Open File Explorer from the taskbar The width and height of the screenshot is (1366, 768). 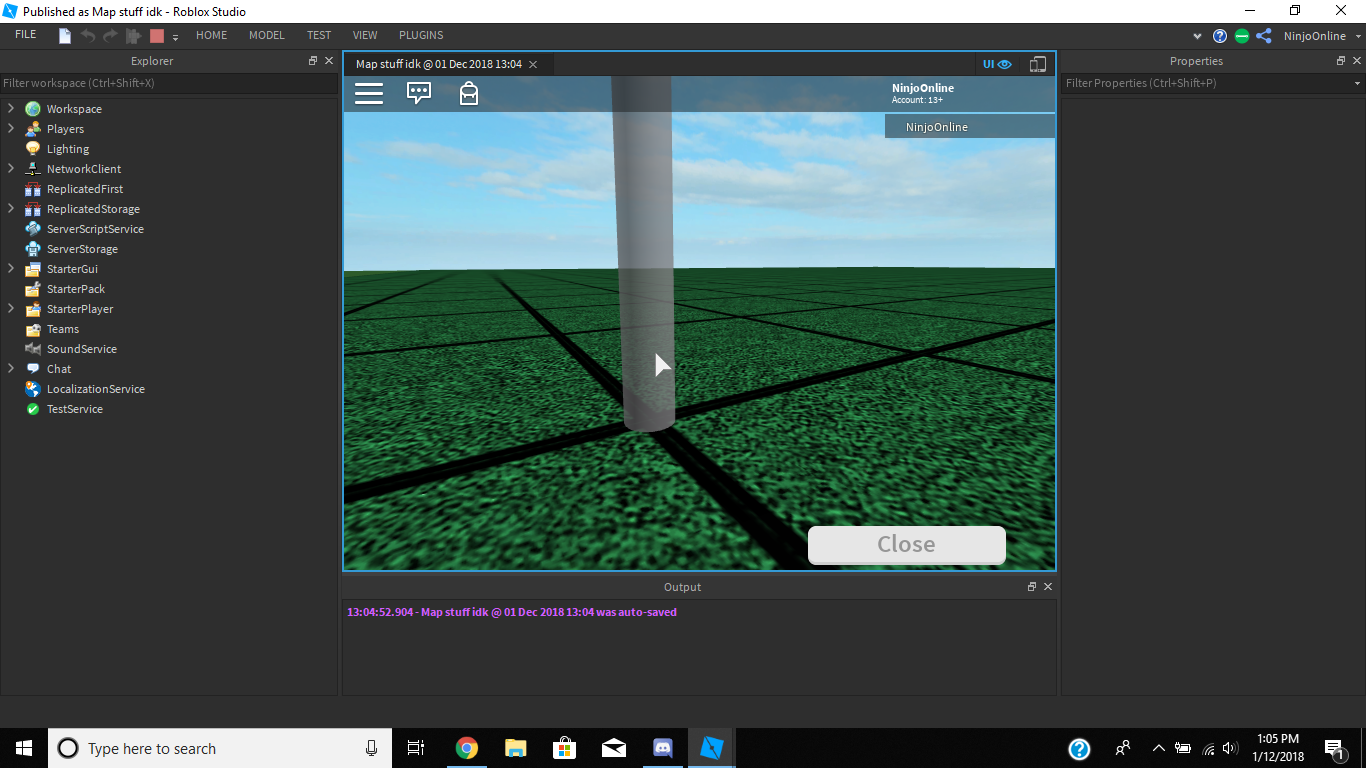(x=515, y=748)
